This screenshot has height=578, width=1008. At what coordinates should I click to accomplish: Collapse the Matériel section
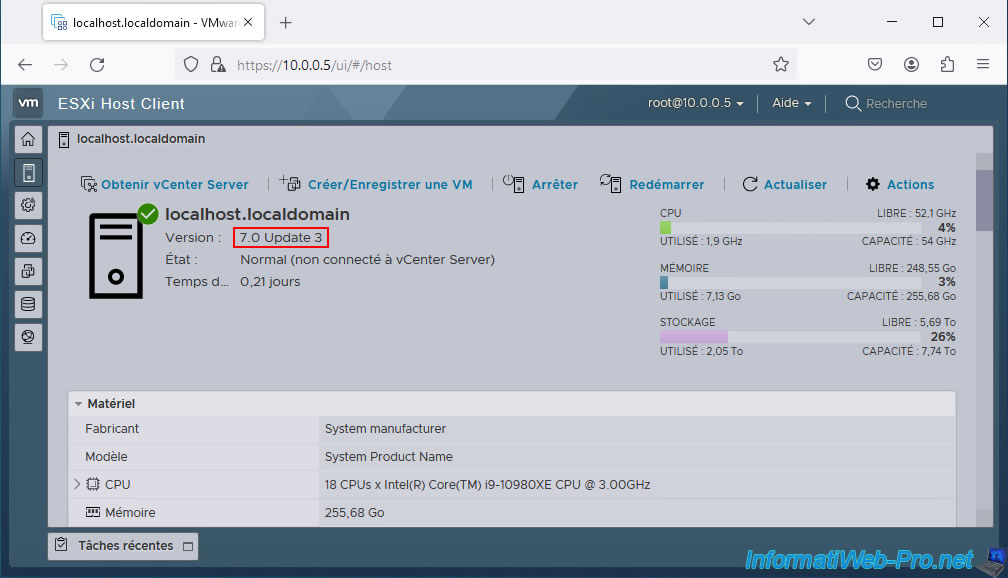[x=79, y=404]
